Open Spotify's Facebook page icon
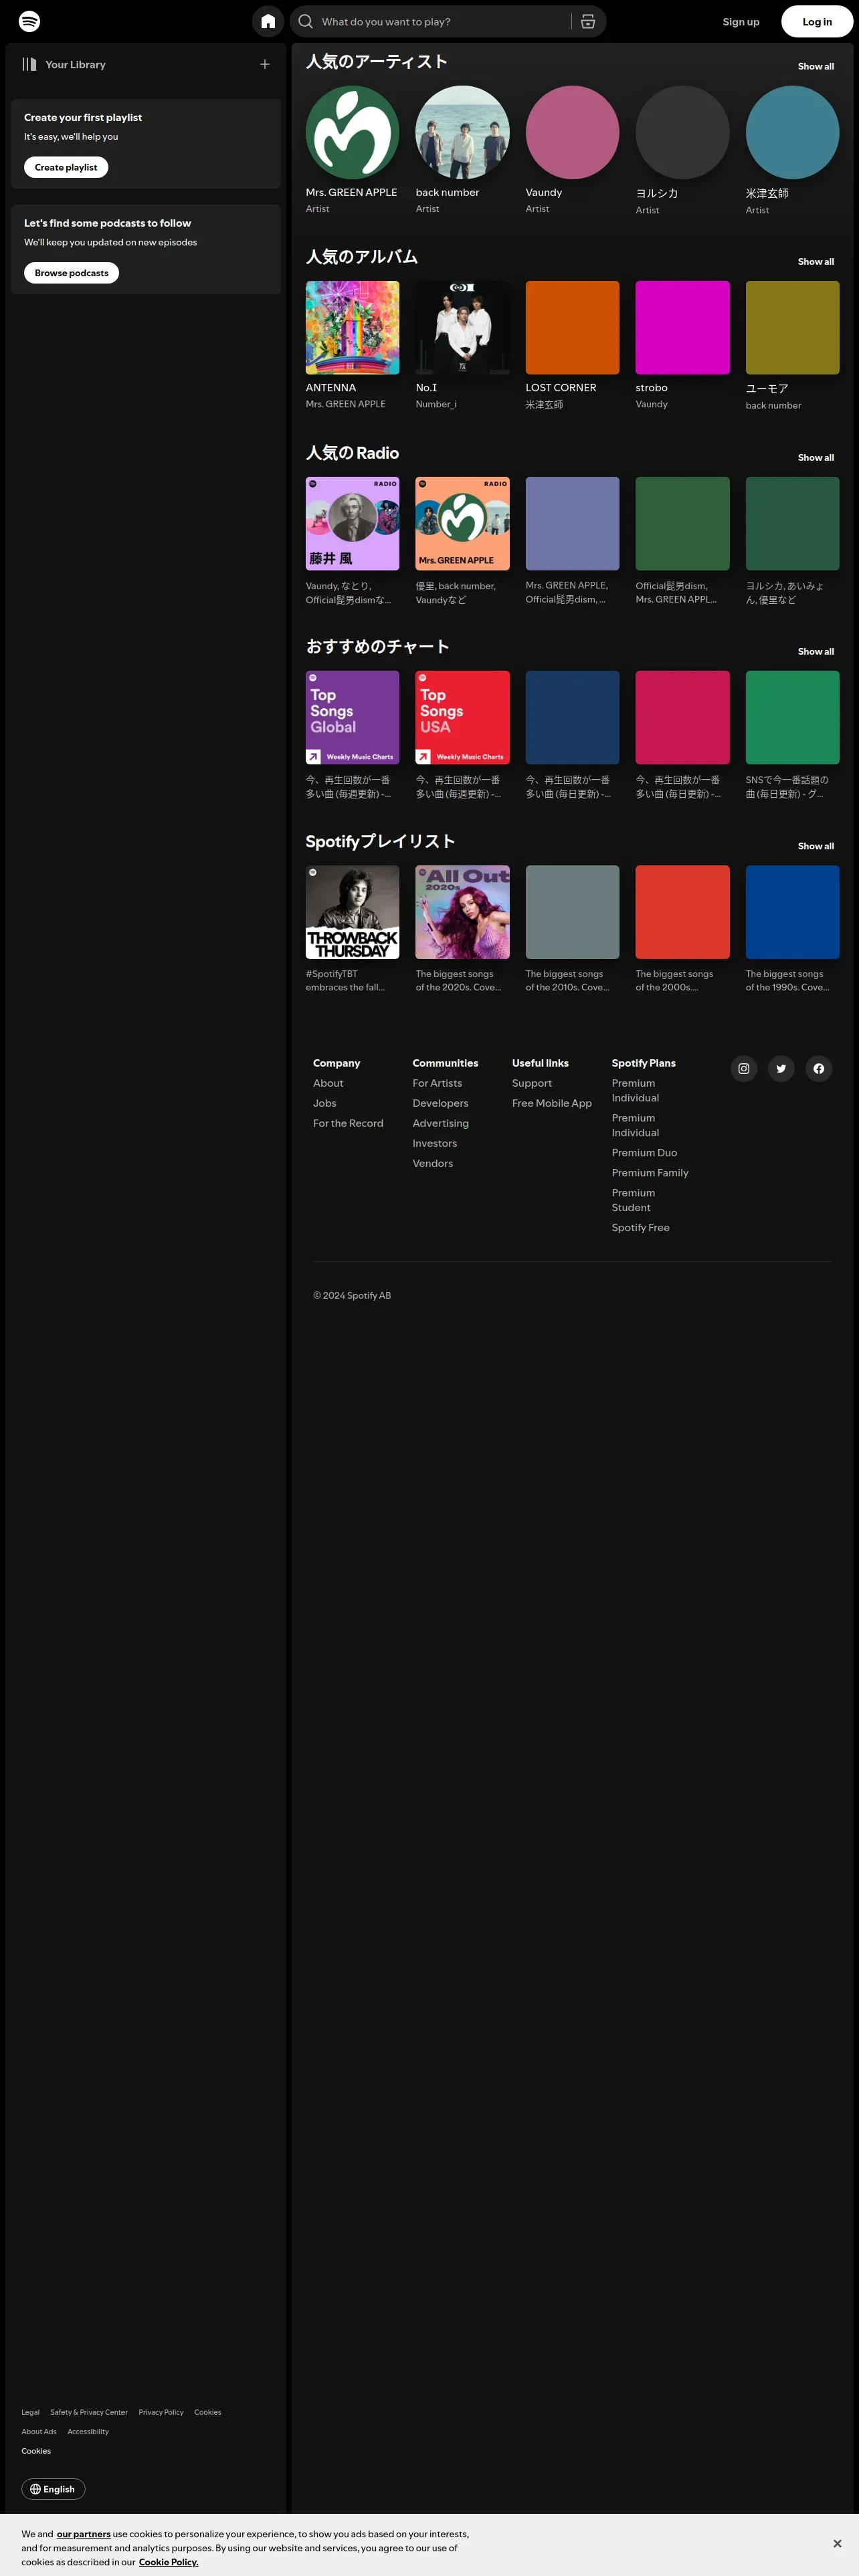 pos(818,1068)
